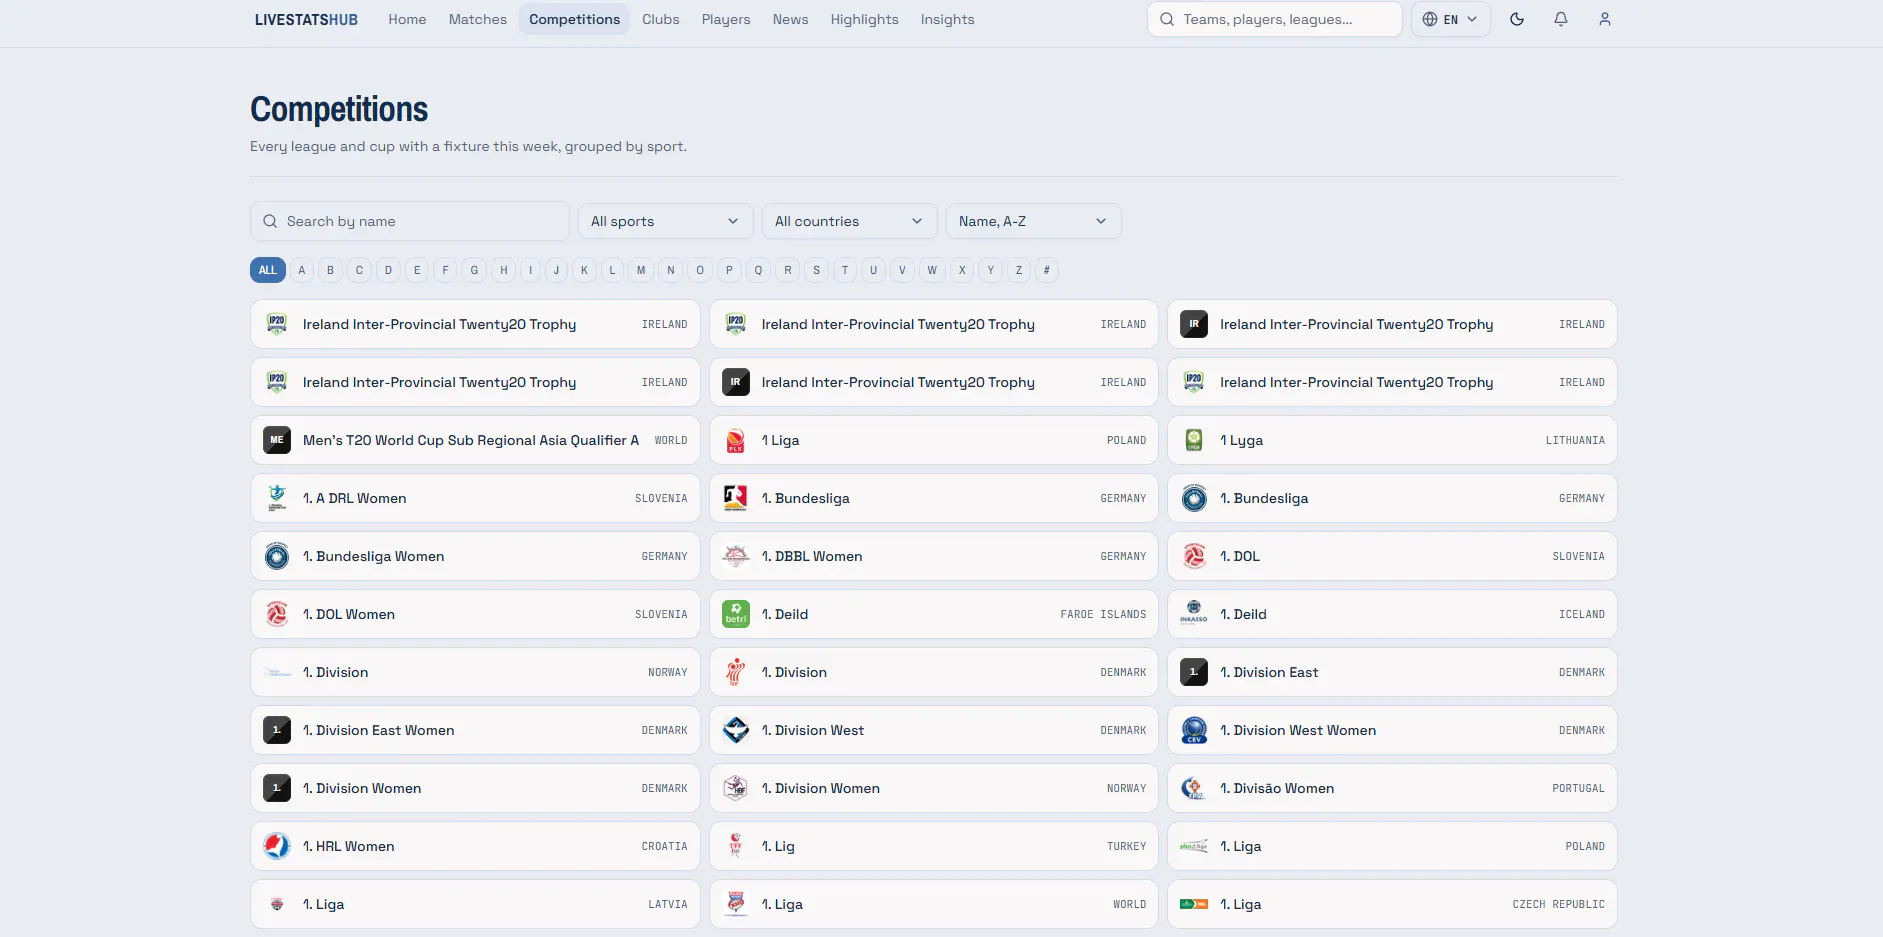The width and height of the screenshot is (1883, 937).
Task: Click the 1. DBBL Women logo
Action: (x=735, y=556)
